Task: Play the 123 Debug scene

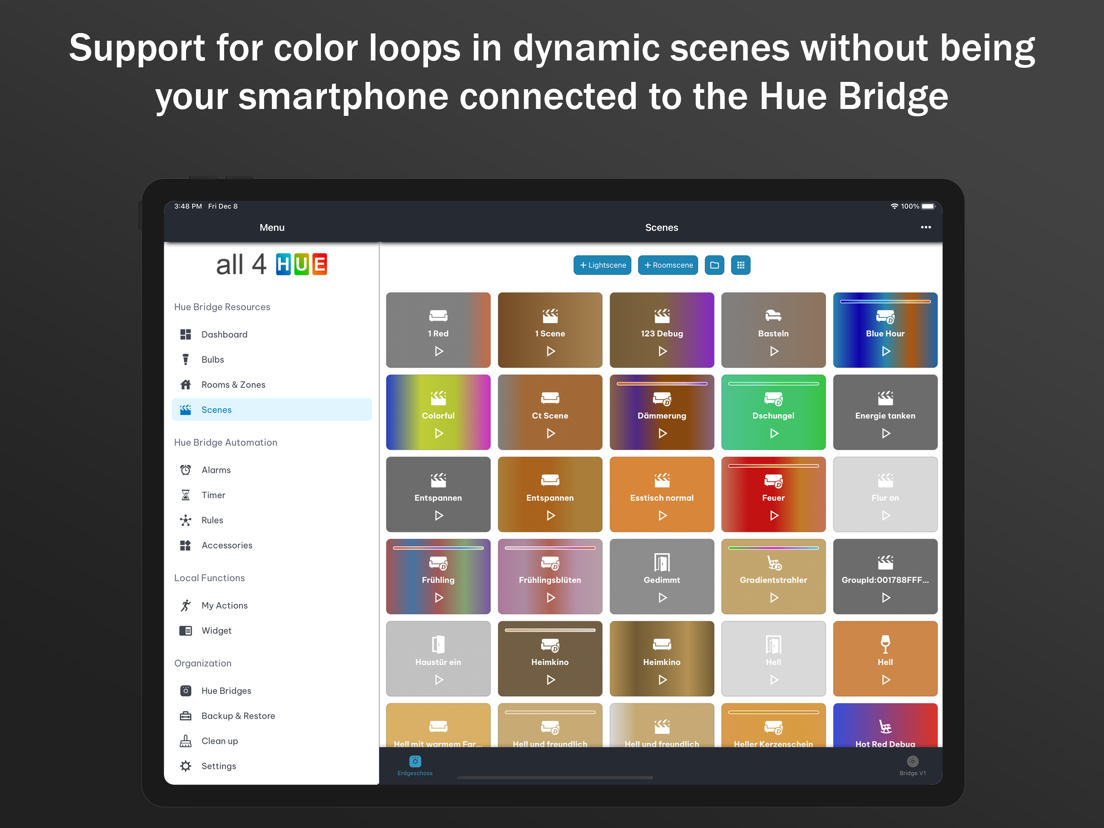Action: (662, 351)
